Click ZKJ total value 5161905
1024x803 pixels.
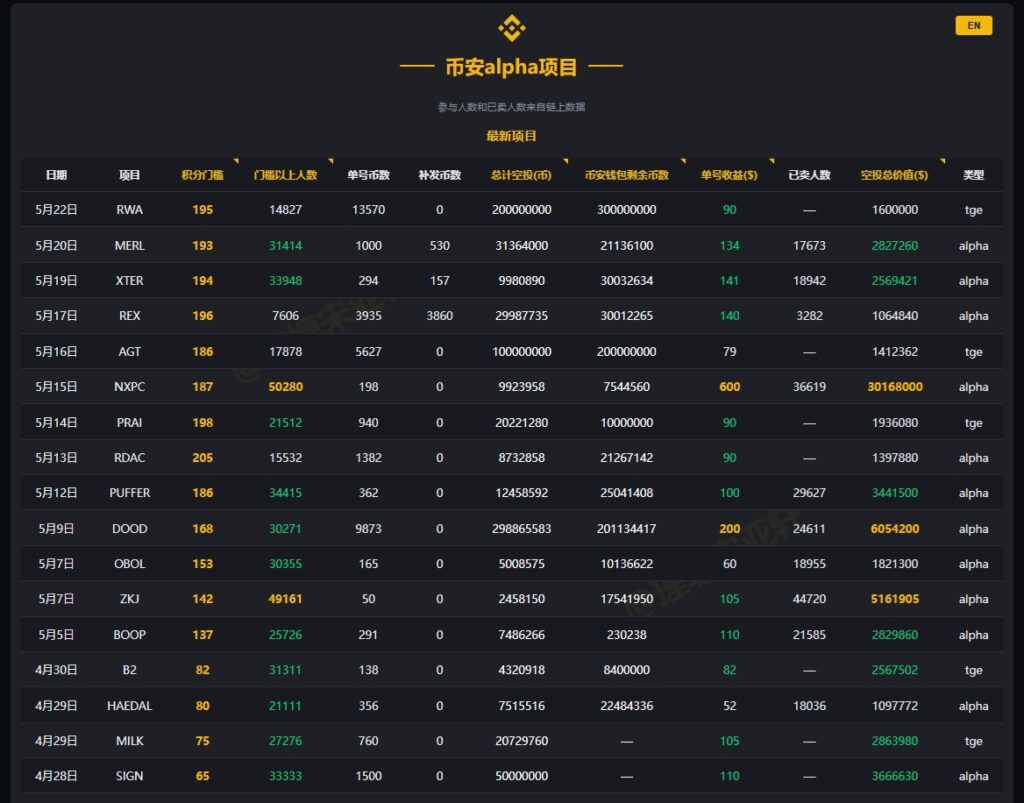[x=895, y=599]
